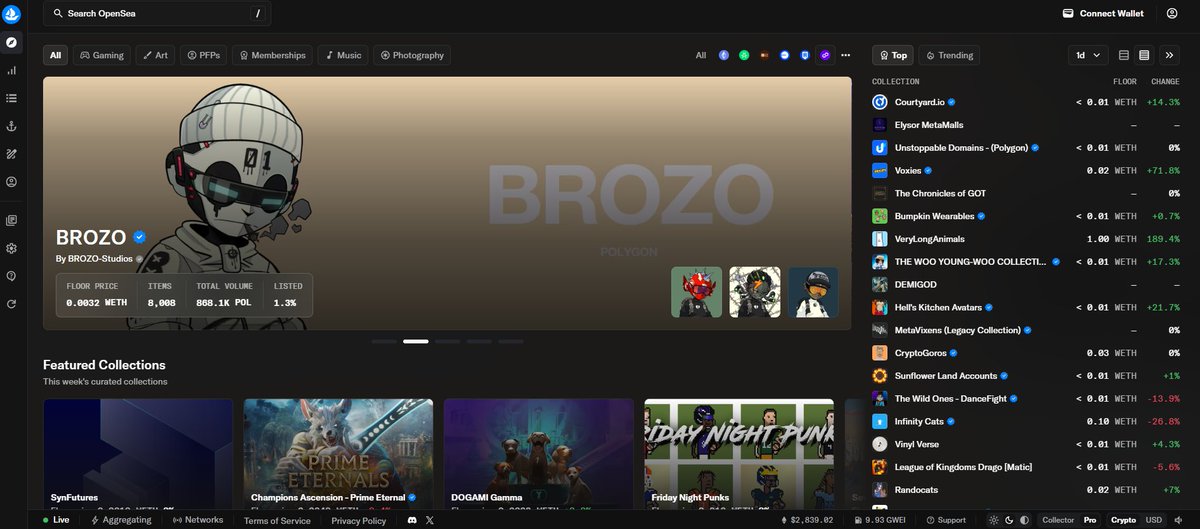Screen dimensions: 1200x529
Task: Select the Memberships category tab
Action: click(x=273, y=55)
